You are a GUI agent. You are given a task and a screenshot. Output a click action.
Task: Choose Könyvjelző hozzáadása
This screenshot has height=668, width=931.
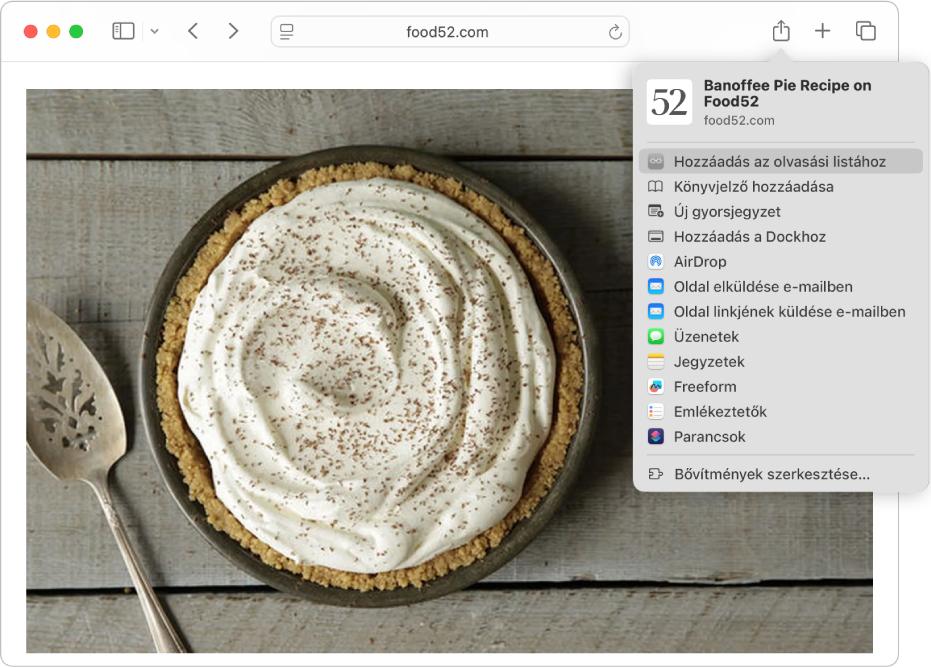[x=781, y=186]
